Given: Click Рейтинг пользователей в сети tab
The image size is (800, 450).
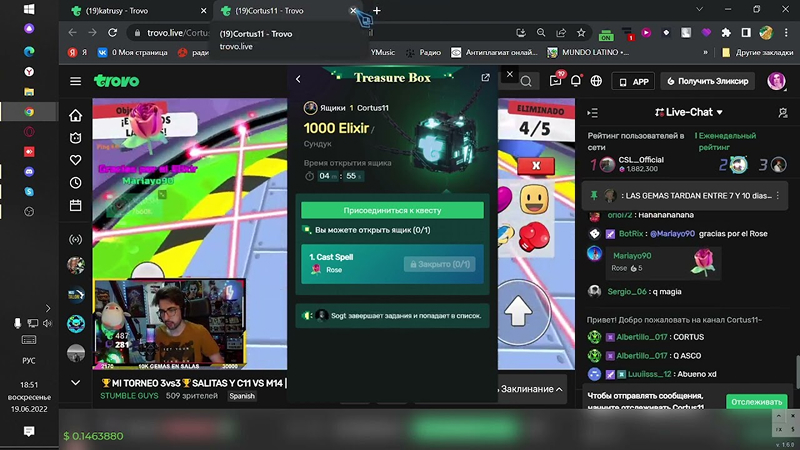Looking at the screenshot, I should point(636,141).
